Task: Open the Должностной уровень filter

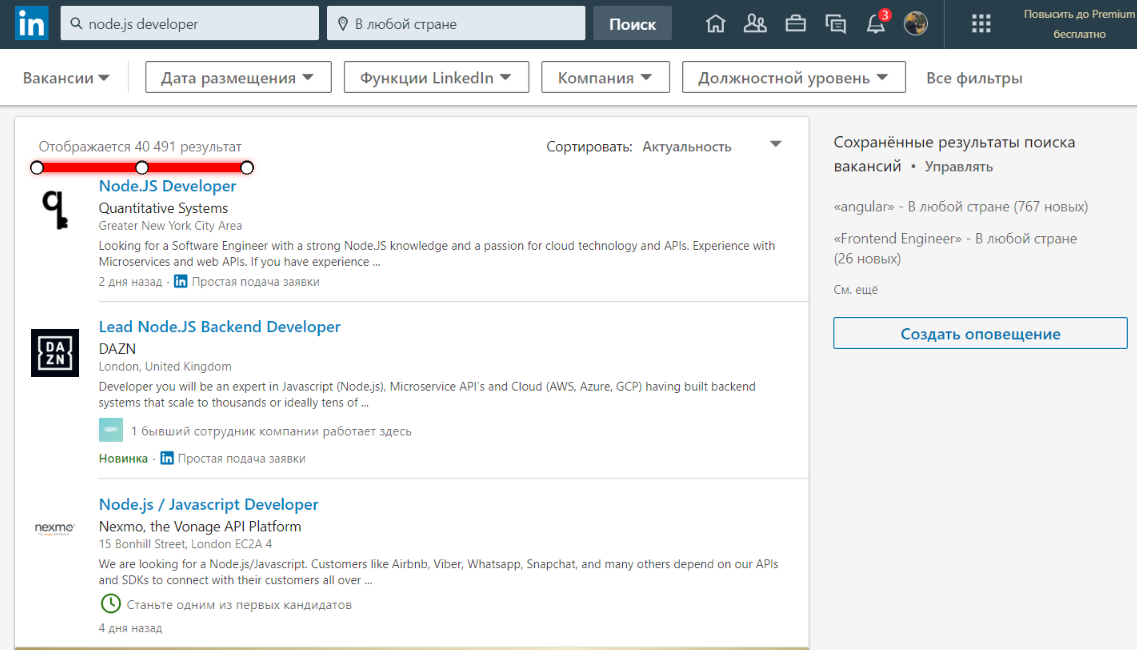Action: [x=793, y=78]
